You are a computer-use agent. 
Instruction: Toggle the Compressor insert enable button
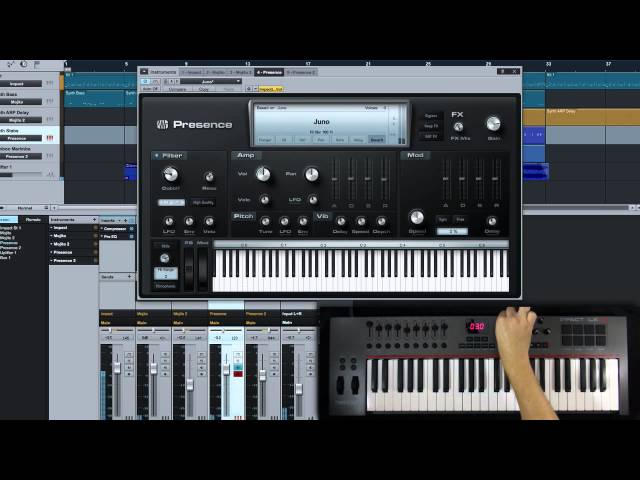point(131,229)
